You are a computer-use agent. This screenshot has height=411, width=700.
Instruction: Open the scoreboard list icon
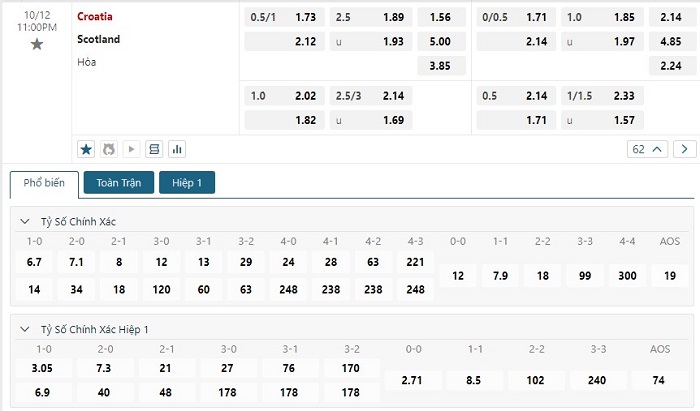click(154, 149)
